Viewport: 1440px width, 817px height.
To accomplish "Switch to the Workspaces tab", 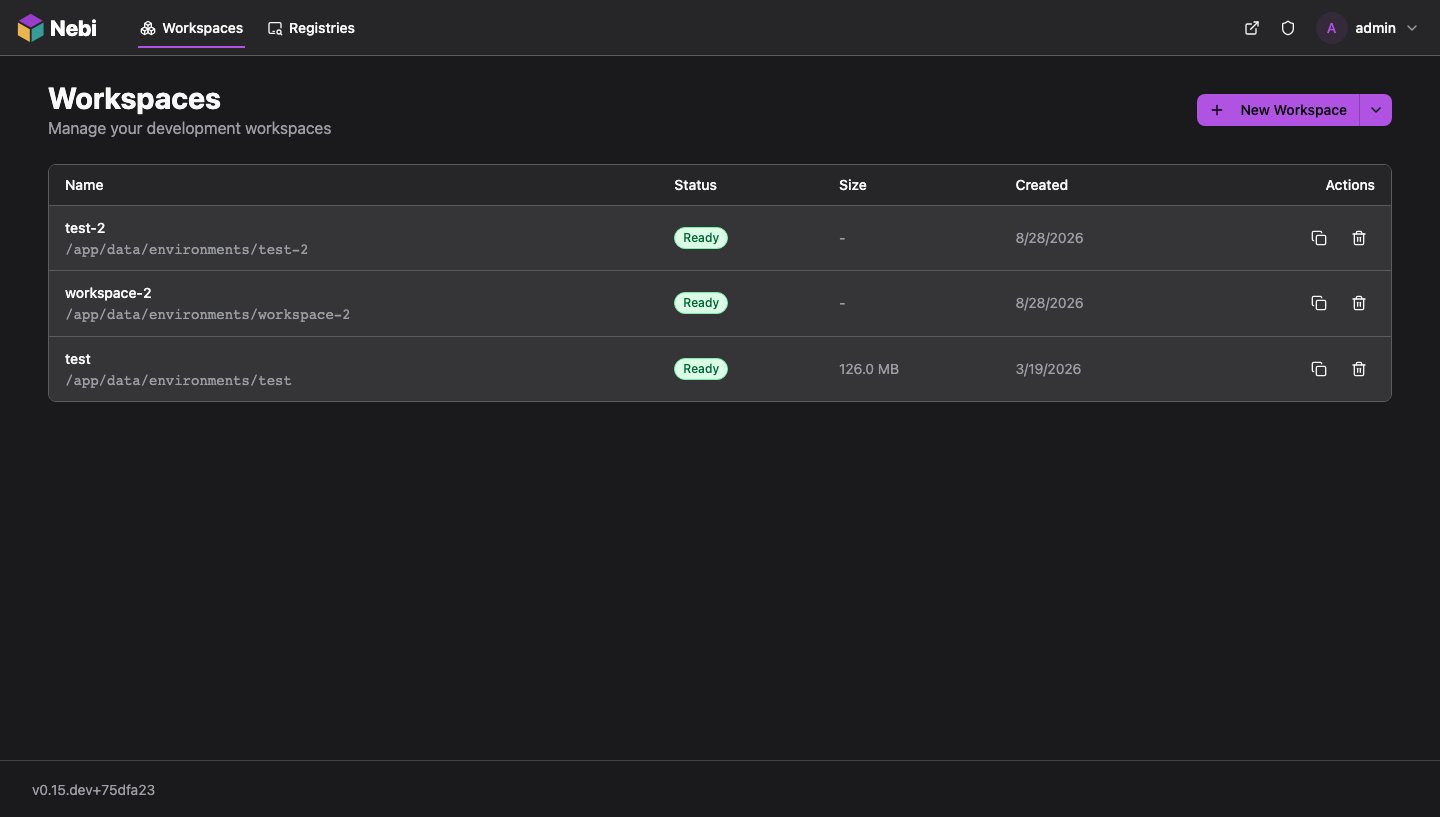I will (x=192, y=28).
